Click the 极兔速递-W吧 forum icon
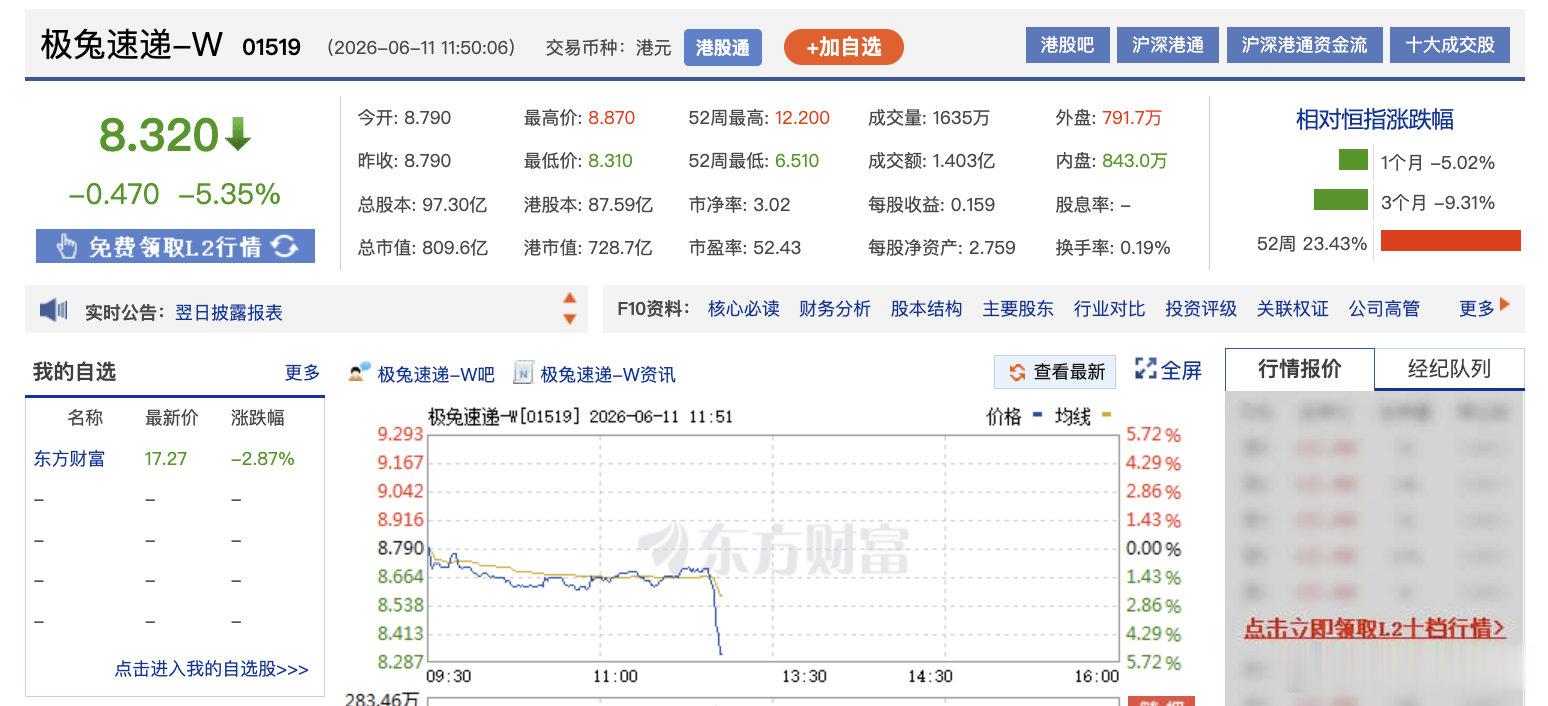Image resolution: width=1548 pixels, height=706 pixels. click(359, 372)
